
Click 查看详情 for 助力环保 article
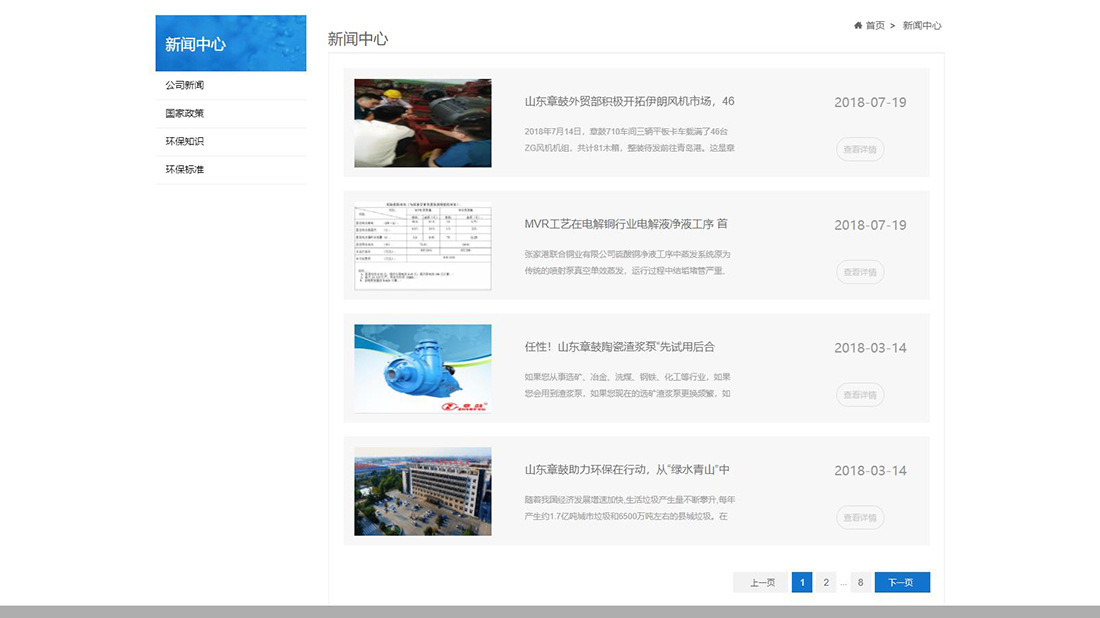point(860,518)
